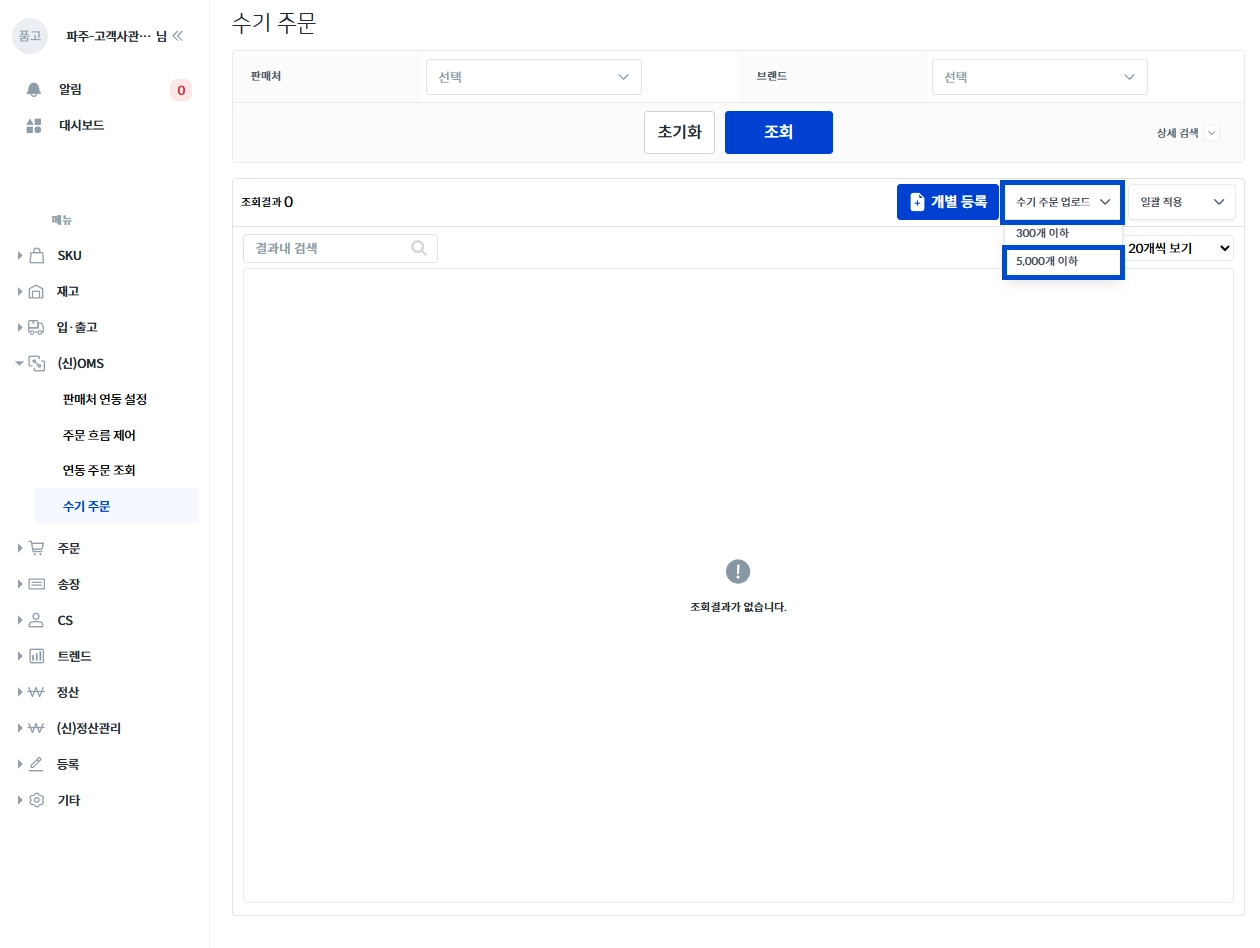1260x948 pixels.
Task: Click the 입·출고 truck icon
Action: (37, 327)
